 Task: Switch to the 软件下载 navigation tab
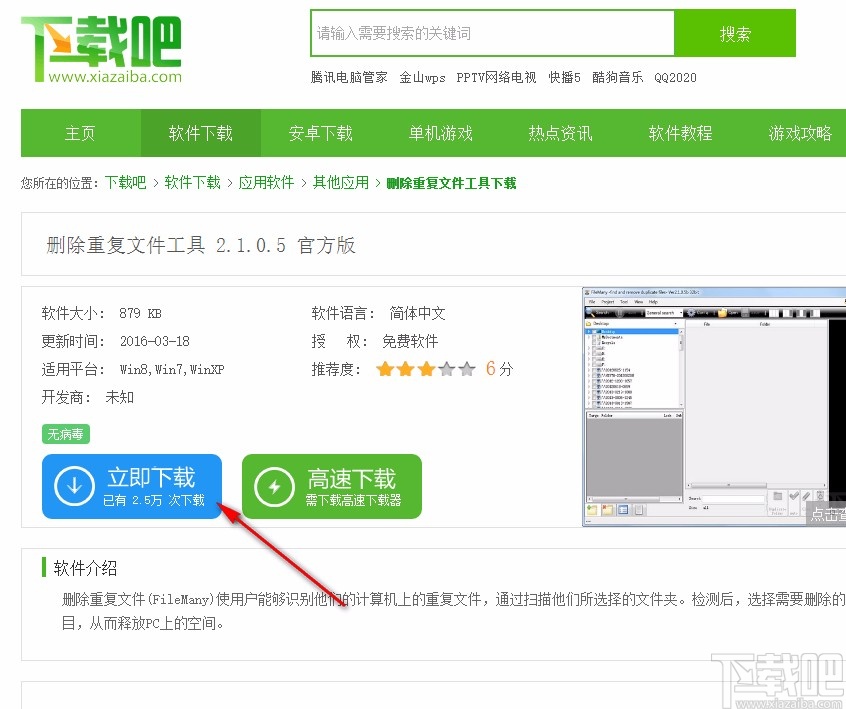point(200,132)
